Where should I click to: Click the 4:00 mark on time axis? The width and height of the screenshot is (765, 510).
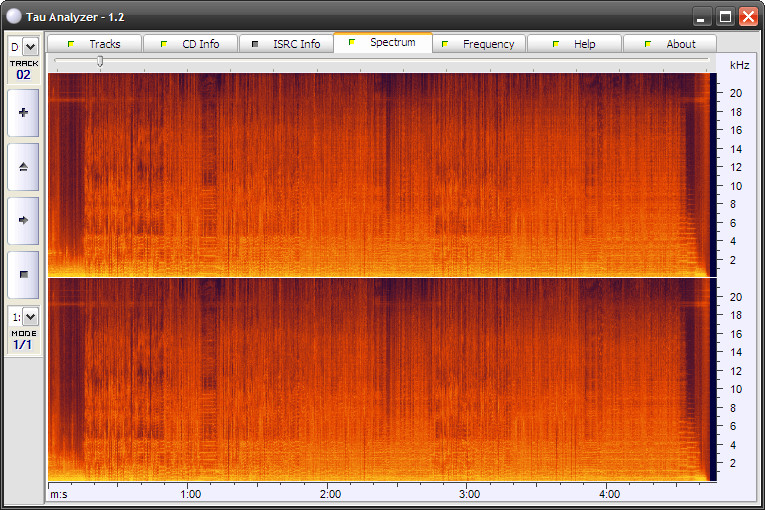(609, 494)
